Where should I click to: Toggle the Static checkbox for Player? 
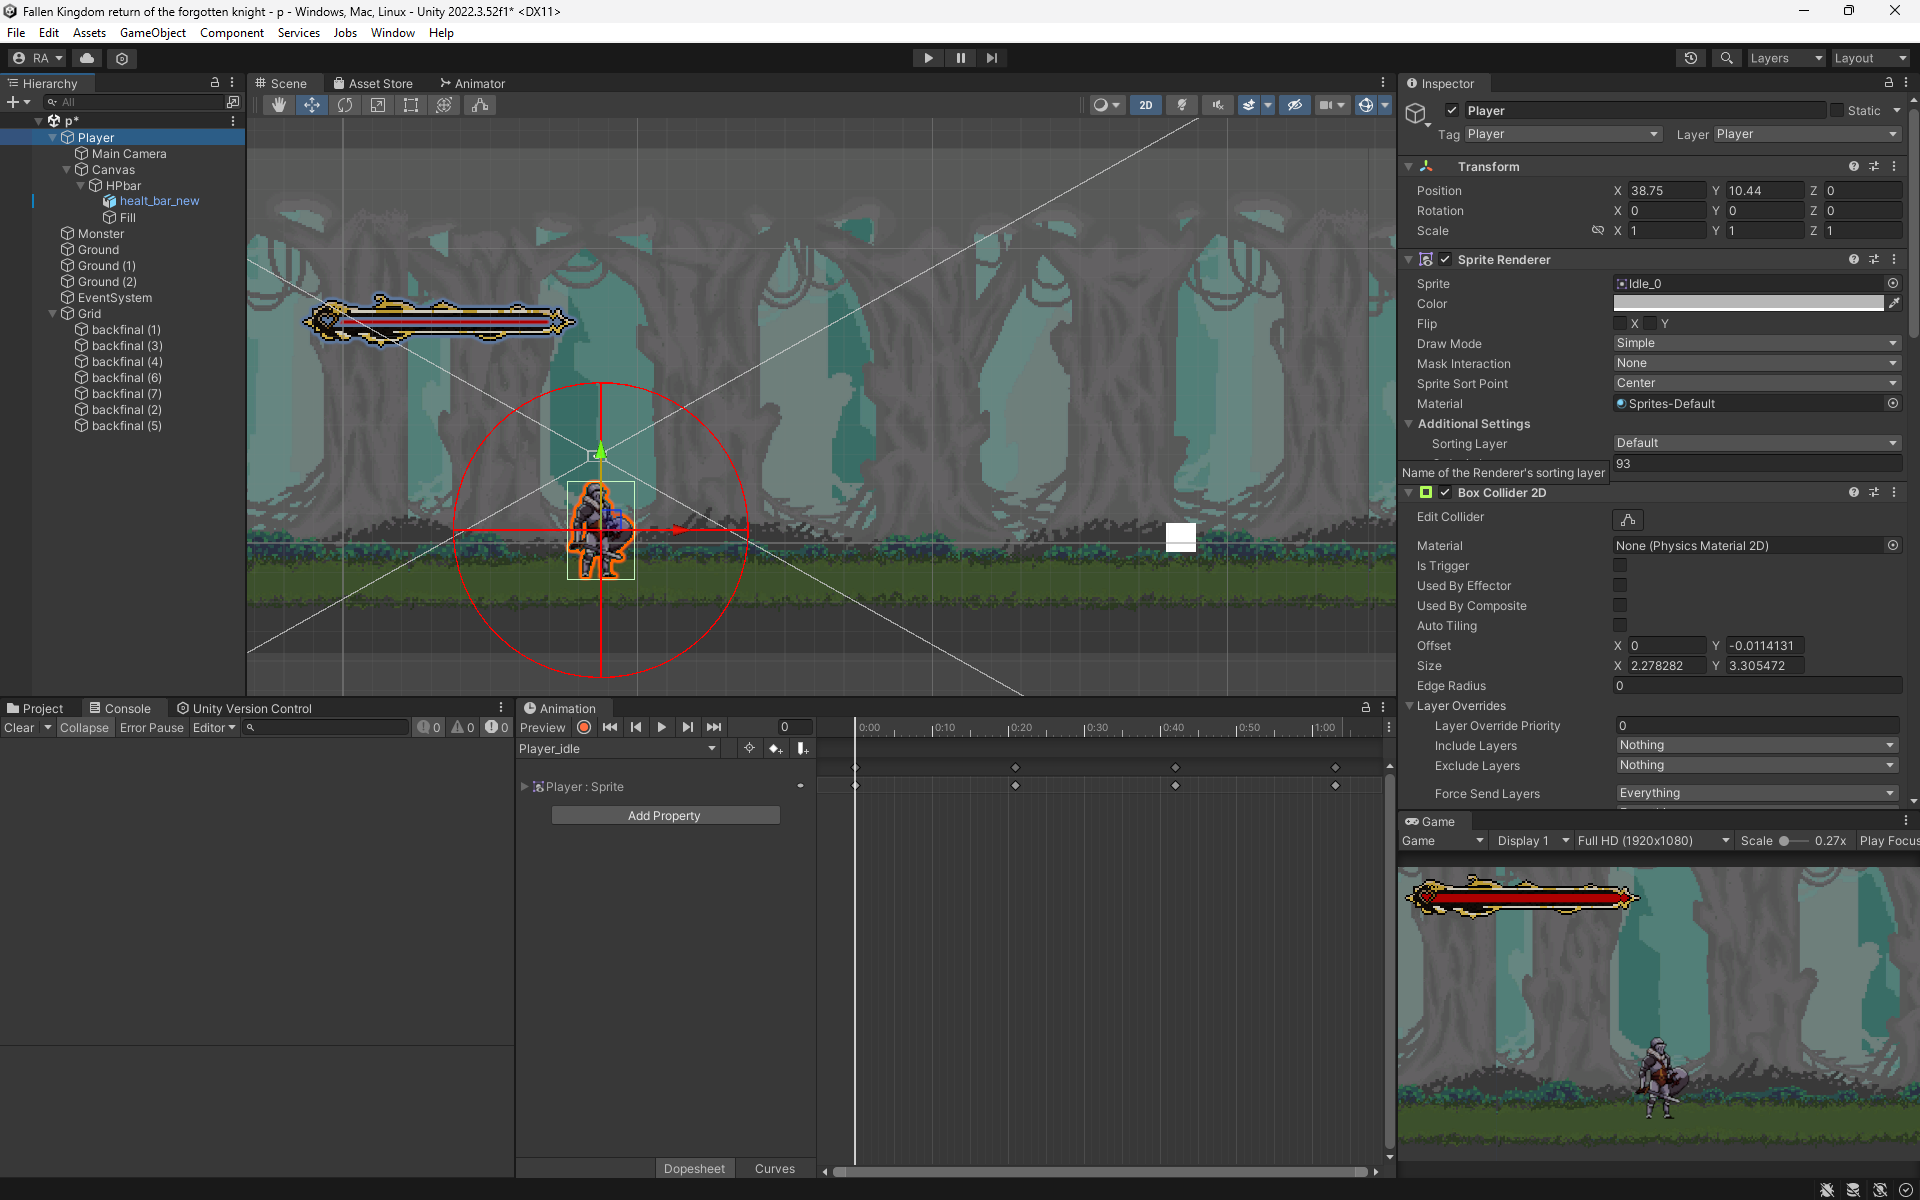[x=1837, y=111]
